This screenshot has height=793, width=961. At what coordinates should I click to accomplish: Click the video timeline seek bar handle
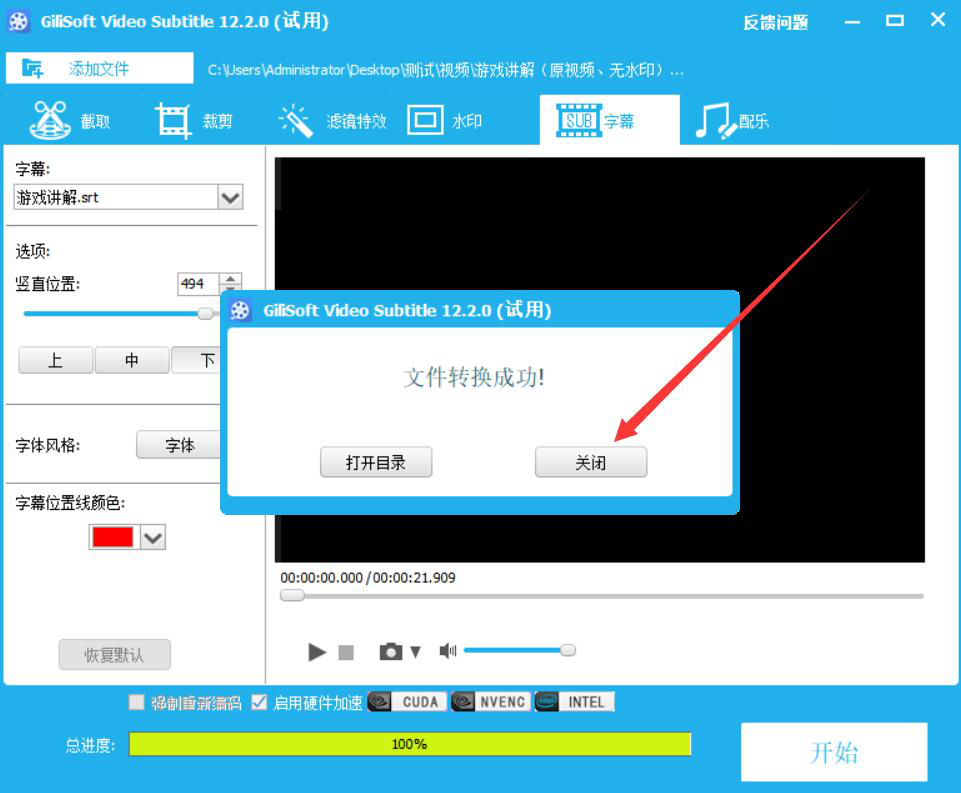pos(292,595)
